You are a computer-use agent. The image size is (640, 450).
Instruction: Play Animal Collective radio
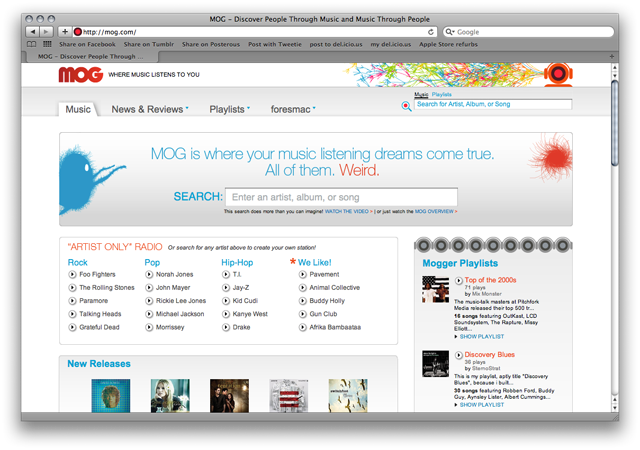tap(302, 287)
